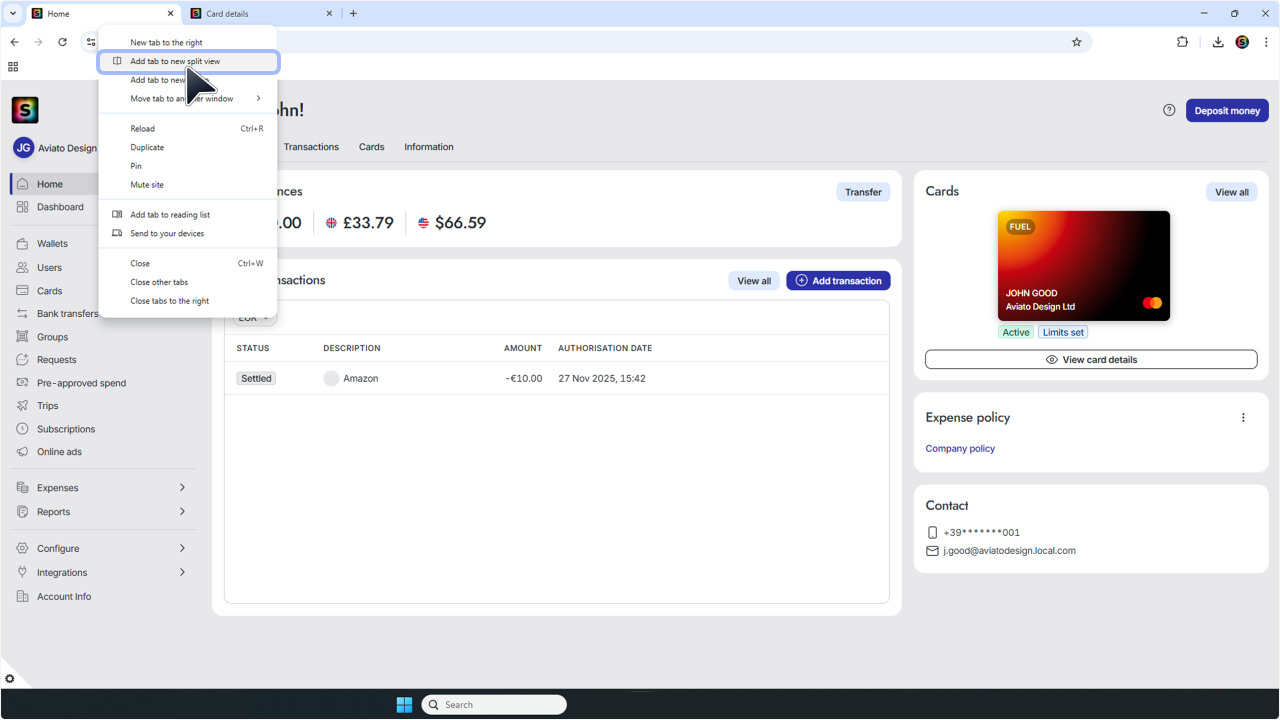Choose Add tab to reading list
The image size is (1280, 720).
pos(188,215)
